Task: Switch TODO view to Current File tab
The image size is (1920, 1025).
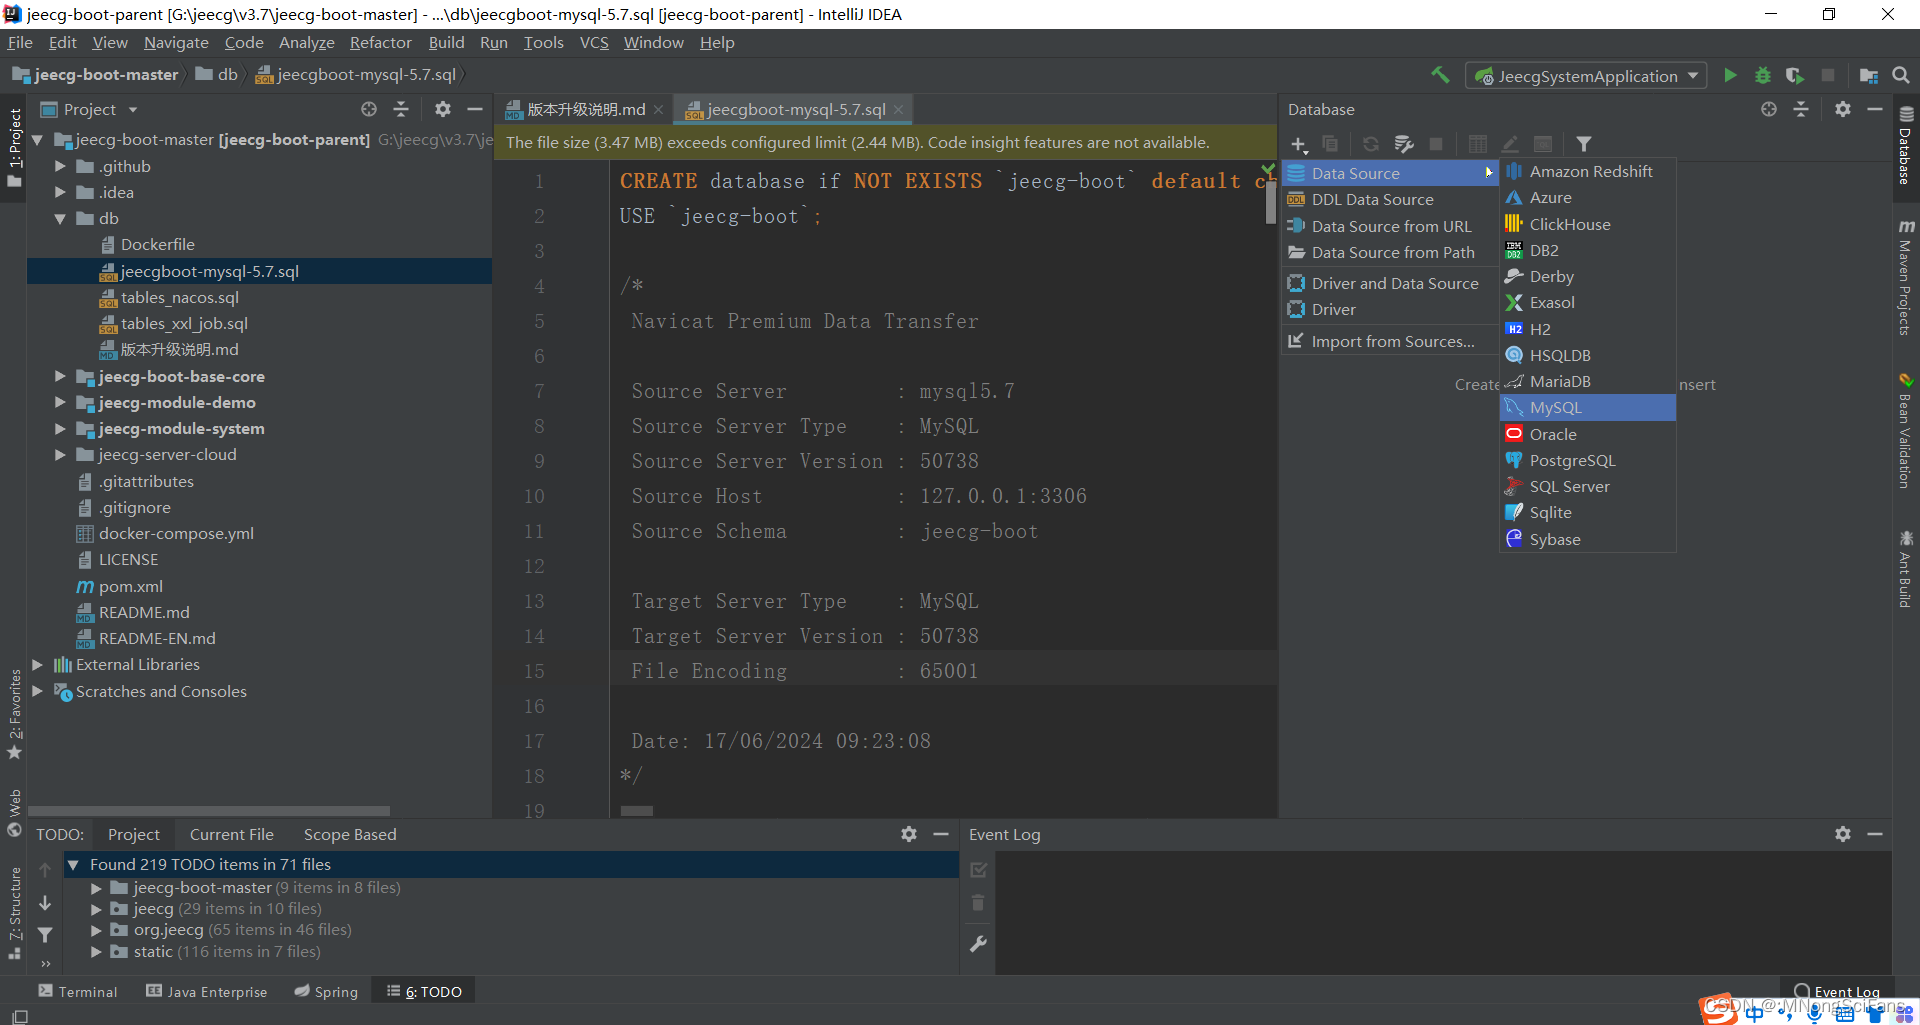Action: point(231,834)
